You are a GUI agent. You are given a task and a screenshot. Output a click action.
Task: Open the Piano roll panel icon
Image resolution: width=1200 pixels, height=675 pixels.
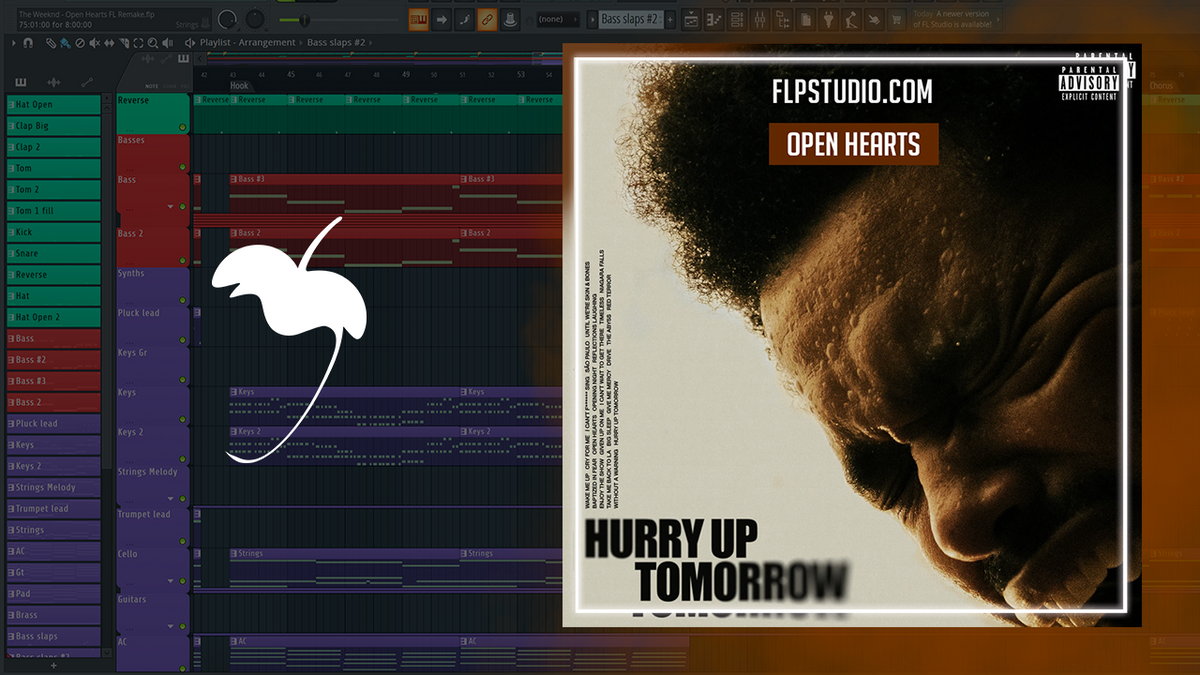713,18
